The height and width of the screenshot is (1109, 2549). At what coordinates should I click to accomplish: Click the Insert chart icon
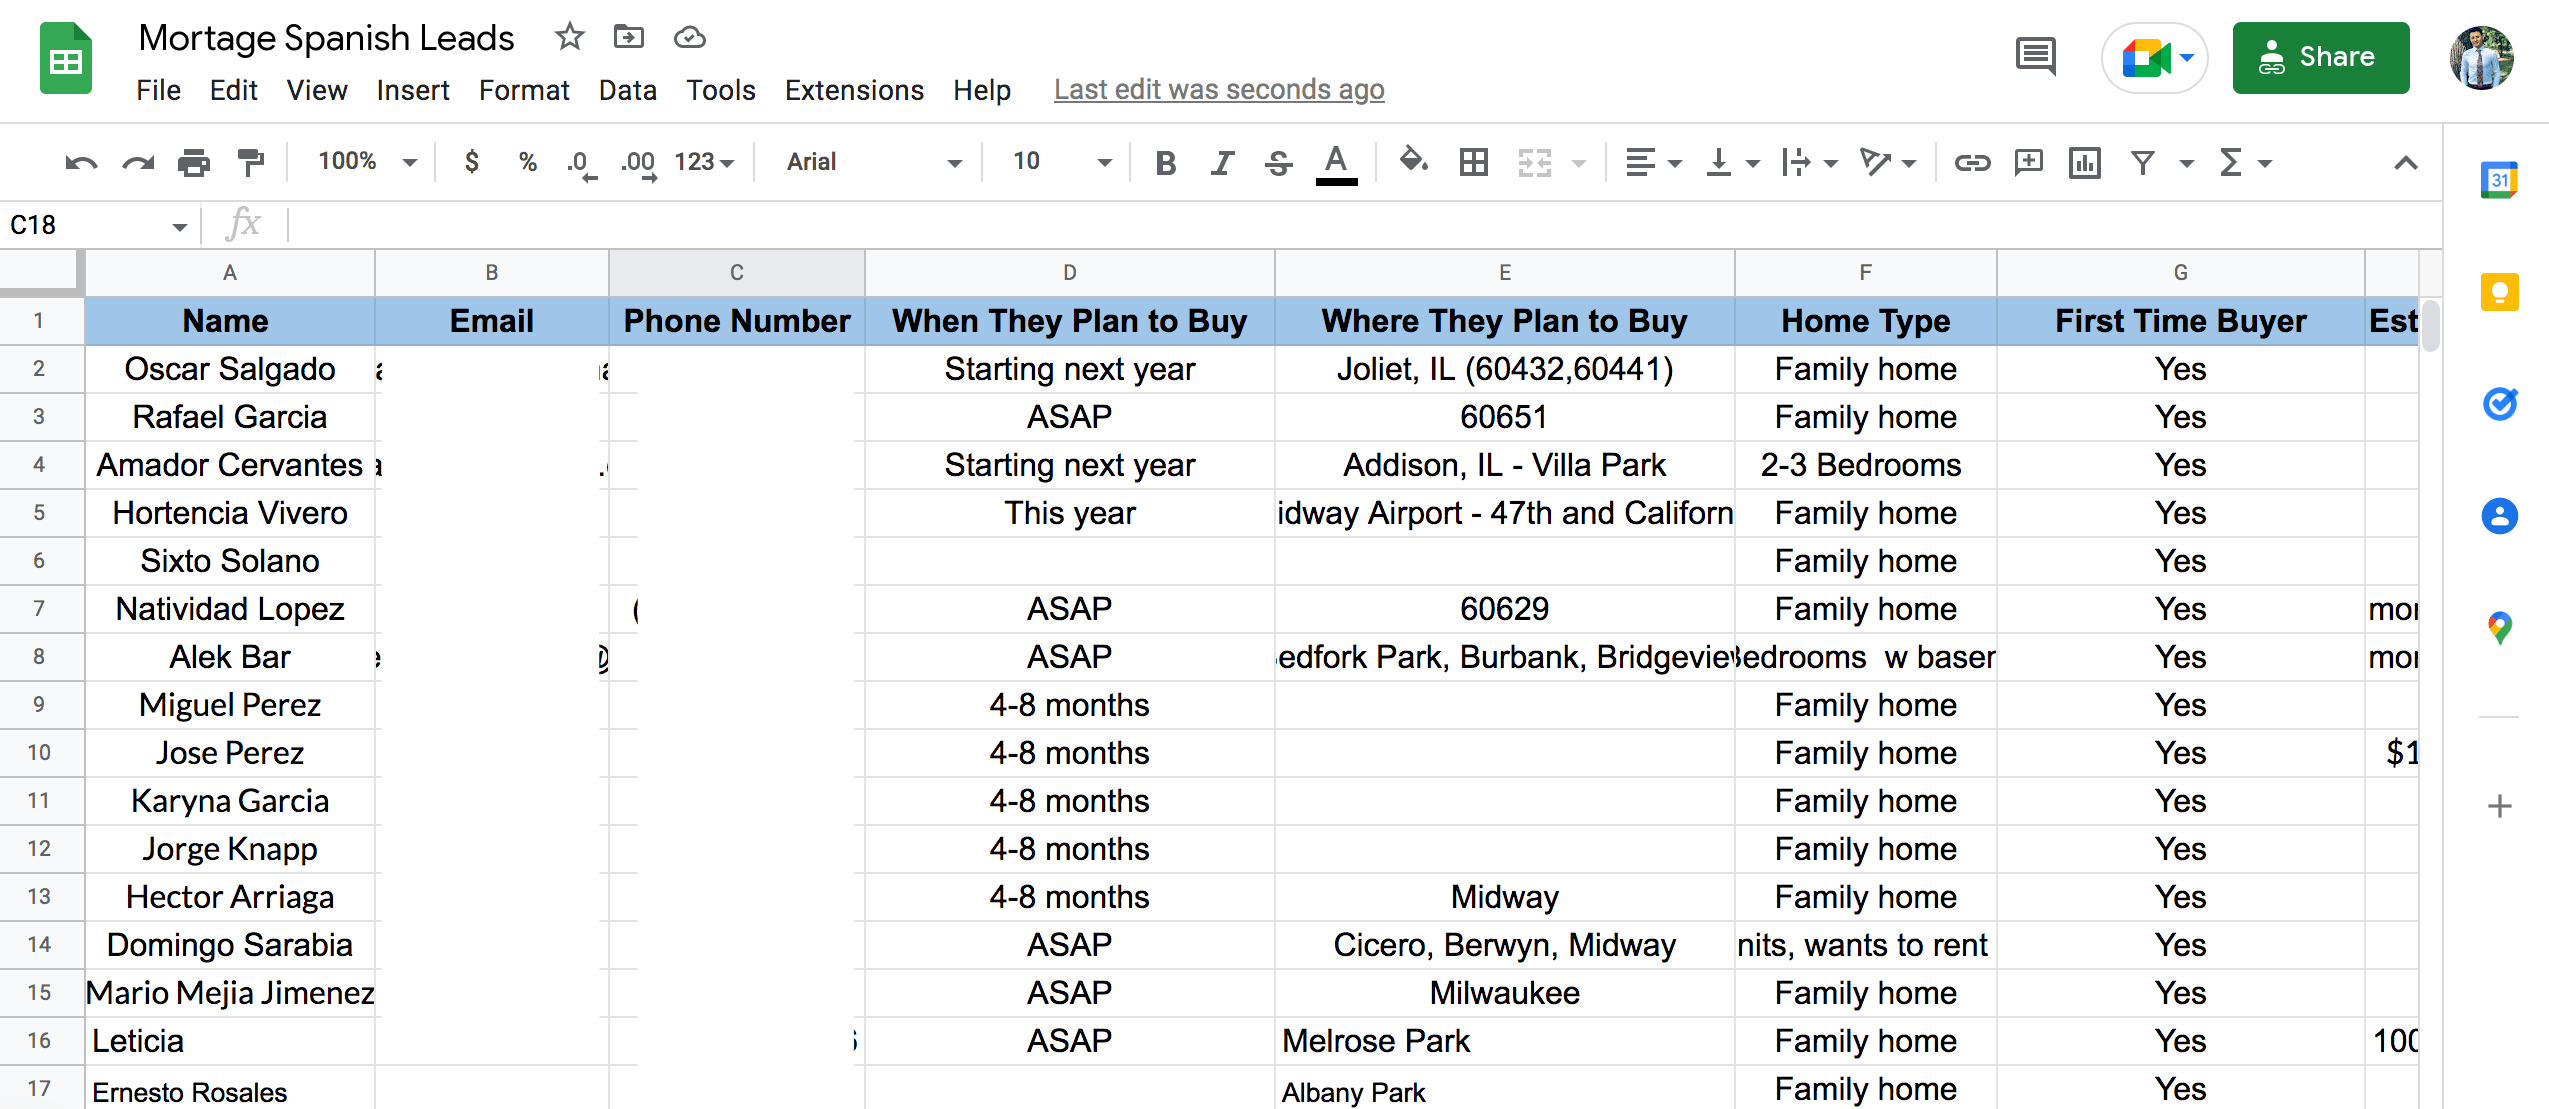pos(2084,162)
